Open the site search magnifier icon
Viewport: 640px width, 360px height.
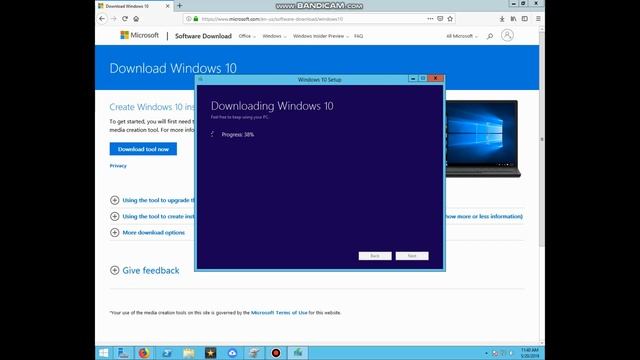pos(490,36)
